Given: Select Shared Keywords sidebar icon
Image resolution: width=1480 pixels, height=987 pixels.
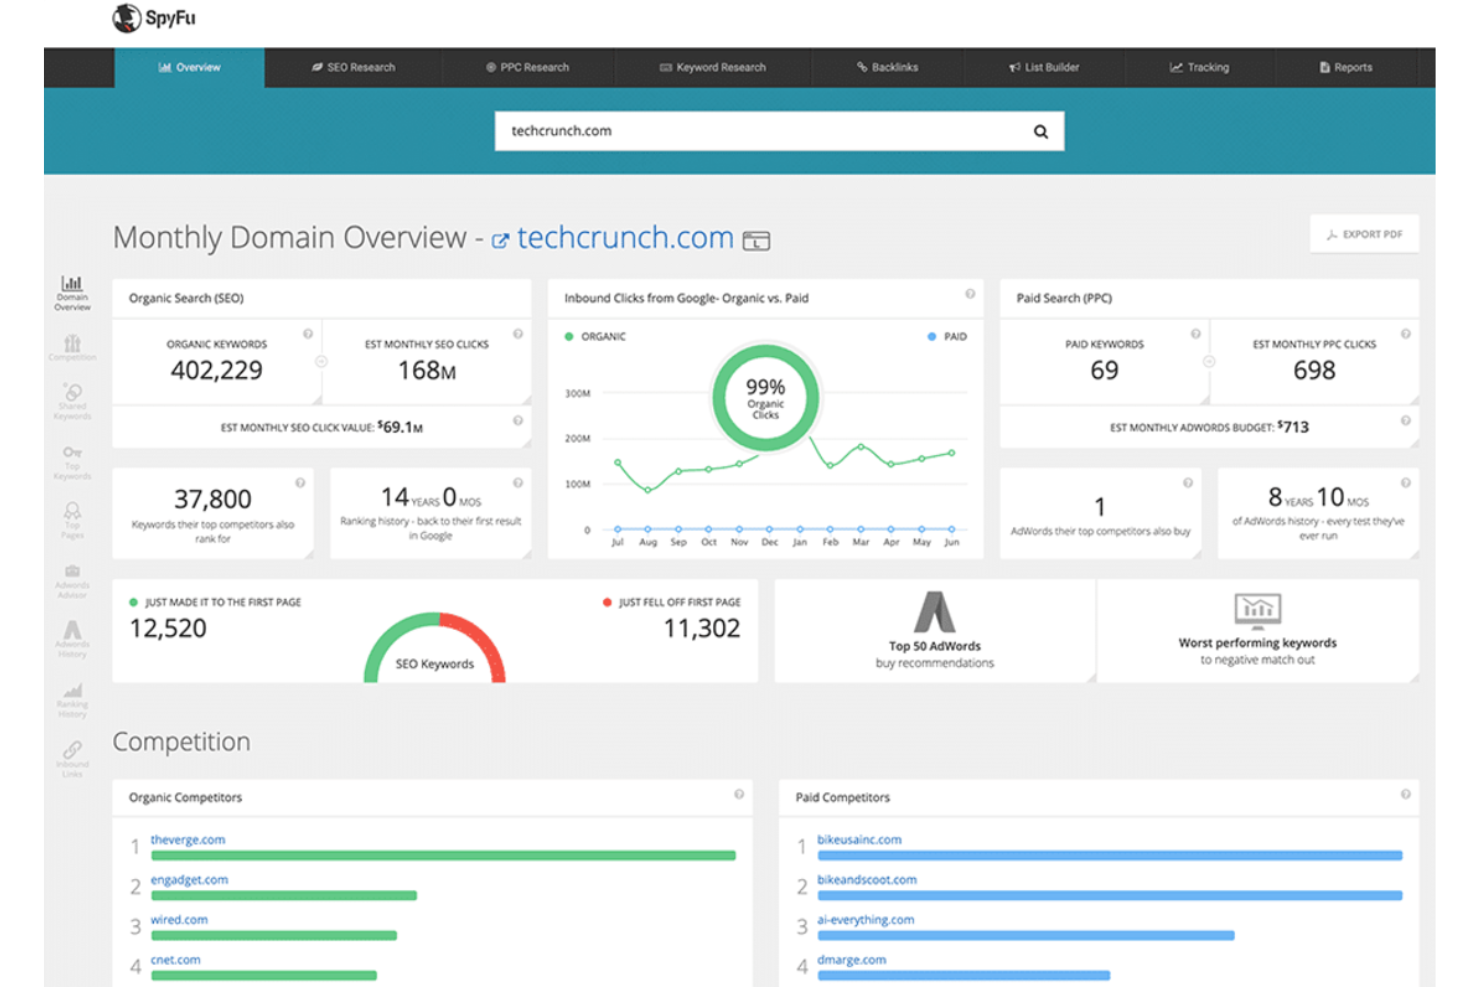Looking at the screenshot, I should coord(72,402).
